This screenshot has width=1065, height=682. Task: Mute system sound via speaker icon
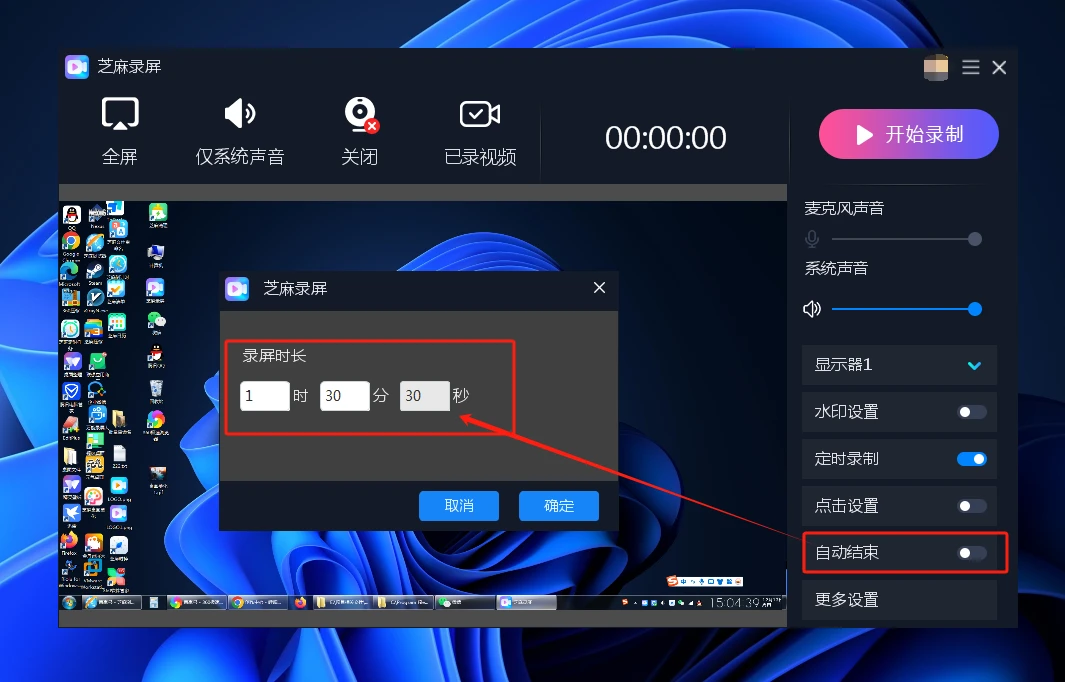(812, 309)
